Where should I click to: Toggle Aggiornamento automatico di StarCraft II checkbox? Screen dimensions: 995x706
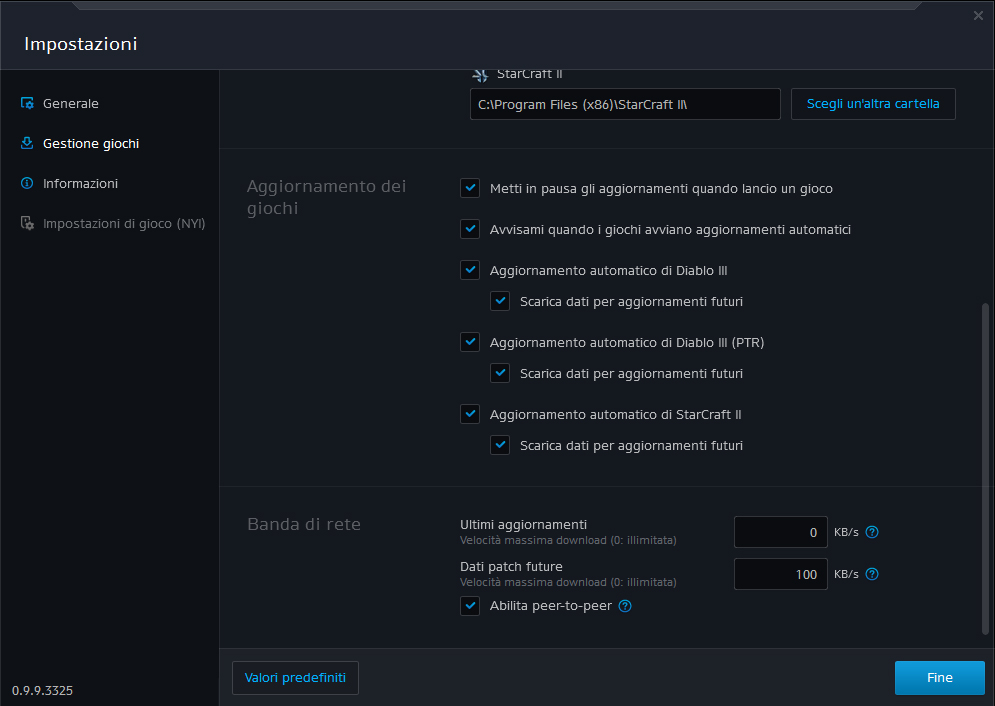click(x=470, y=414)
